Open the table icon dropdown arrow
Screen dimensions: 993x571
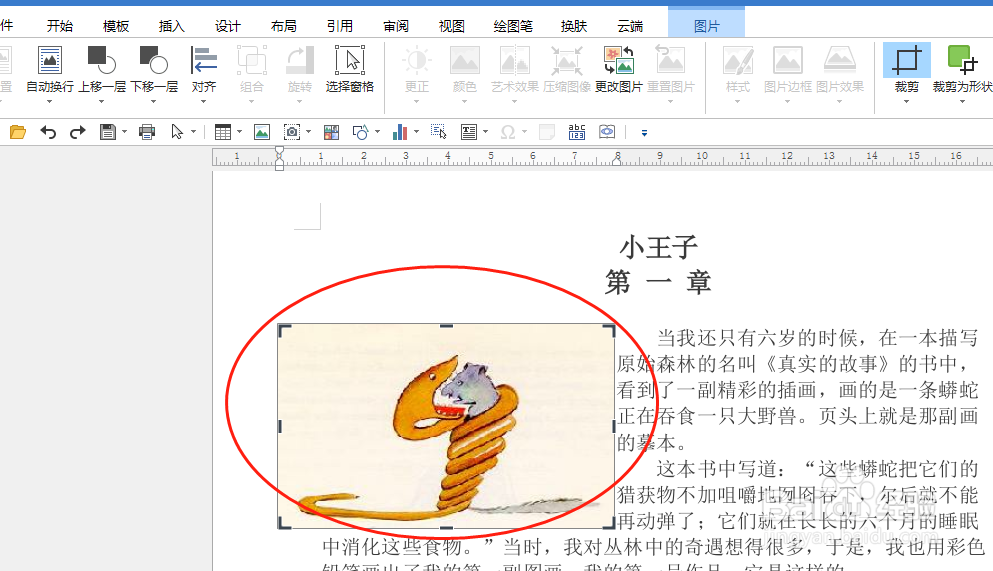pos(239,132)
